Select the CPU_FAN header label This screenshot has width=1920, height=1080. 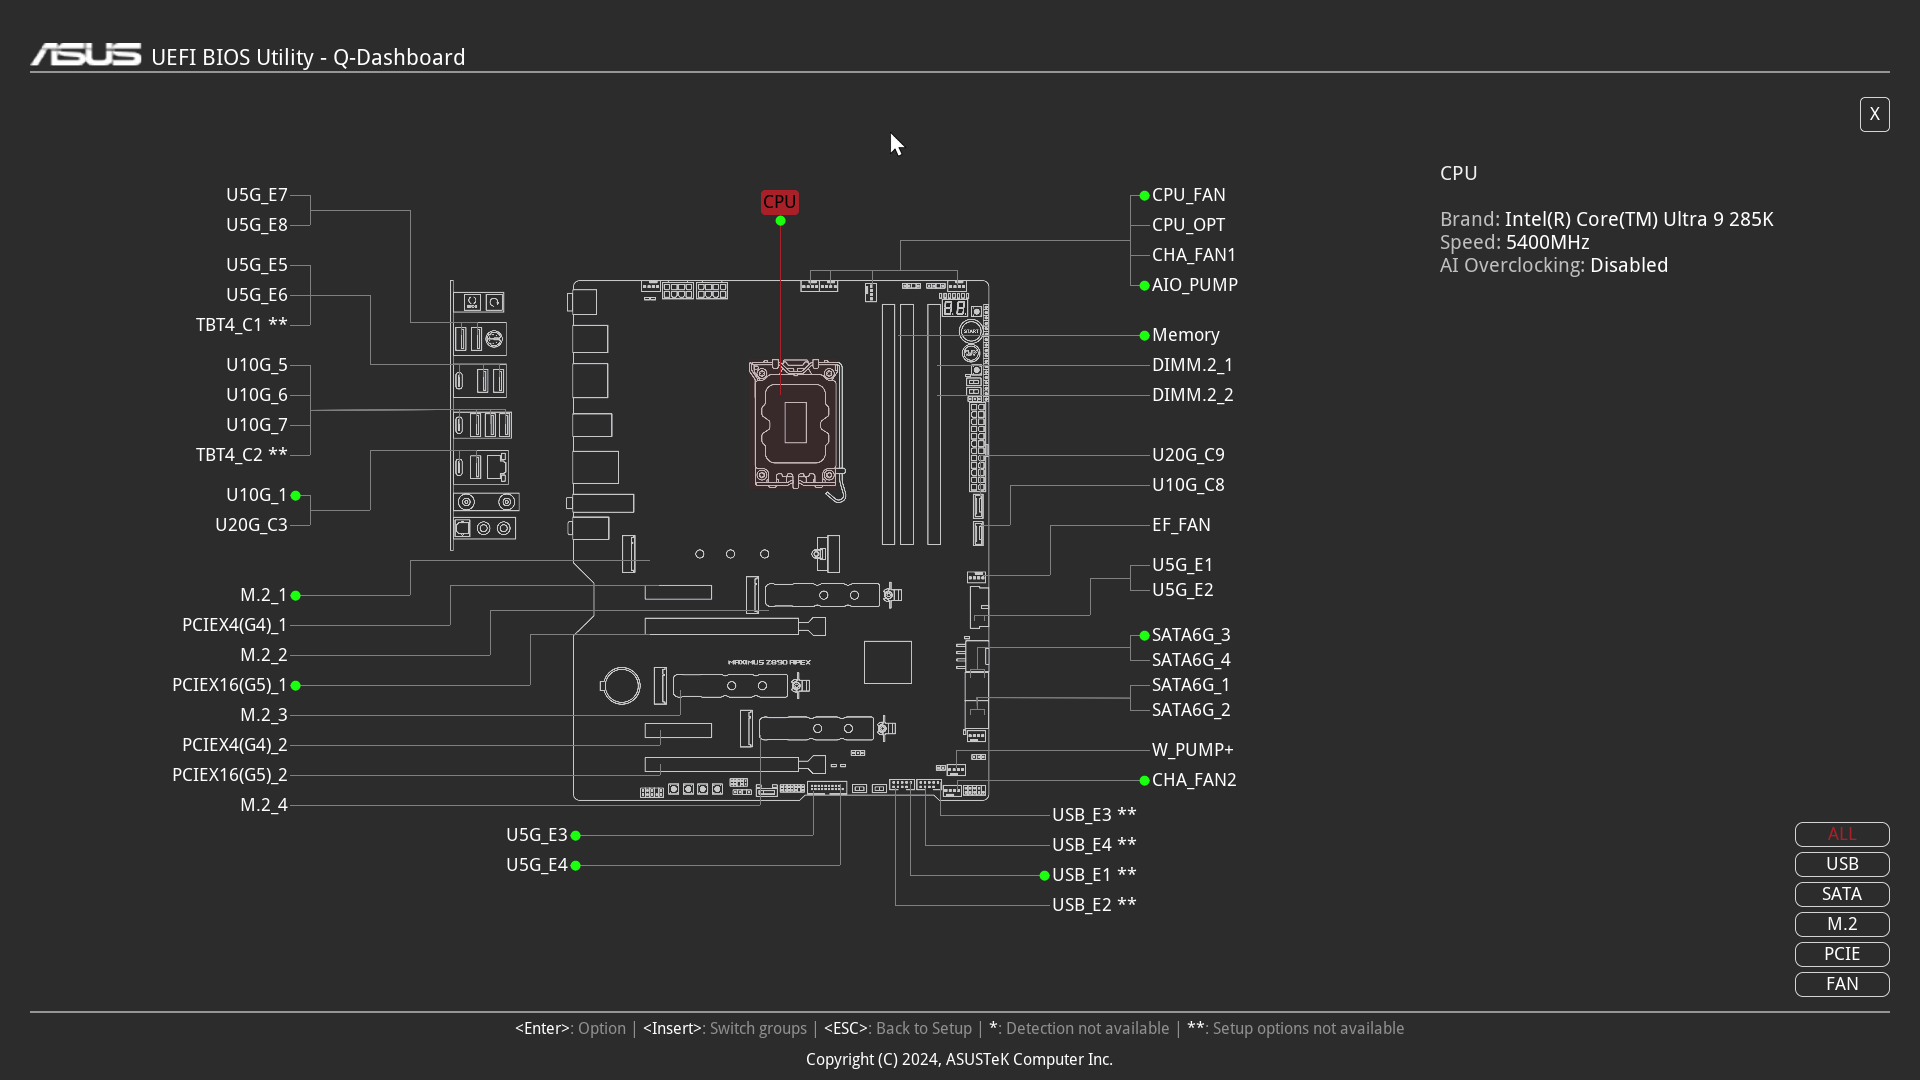tap(1188, 195)
